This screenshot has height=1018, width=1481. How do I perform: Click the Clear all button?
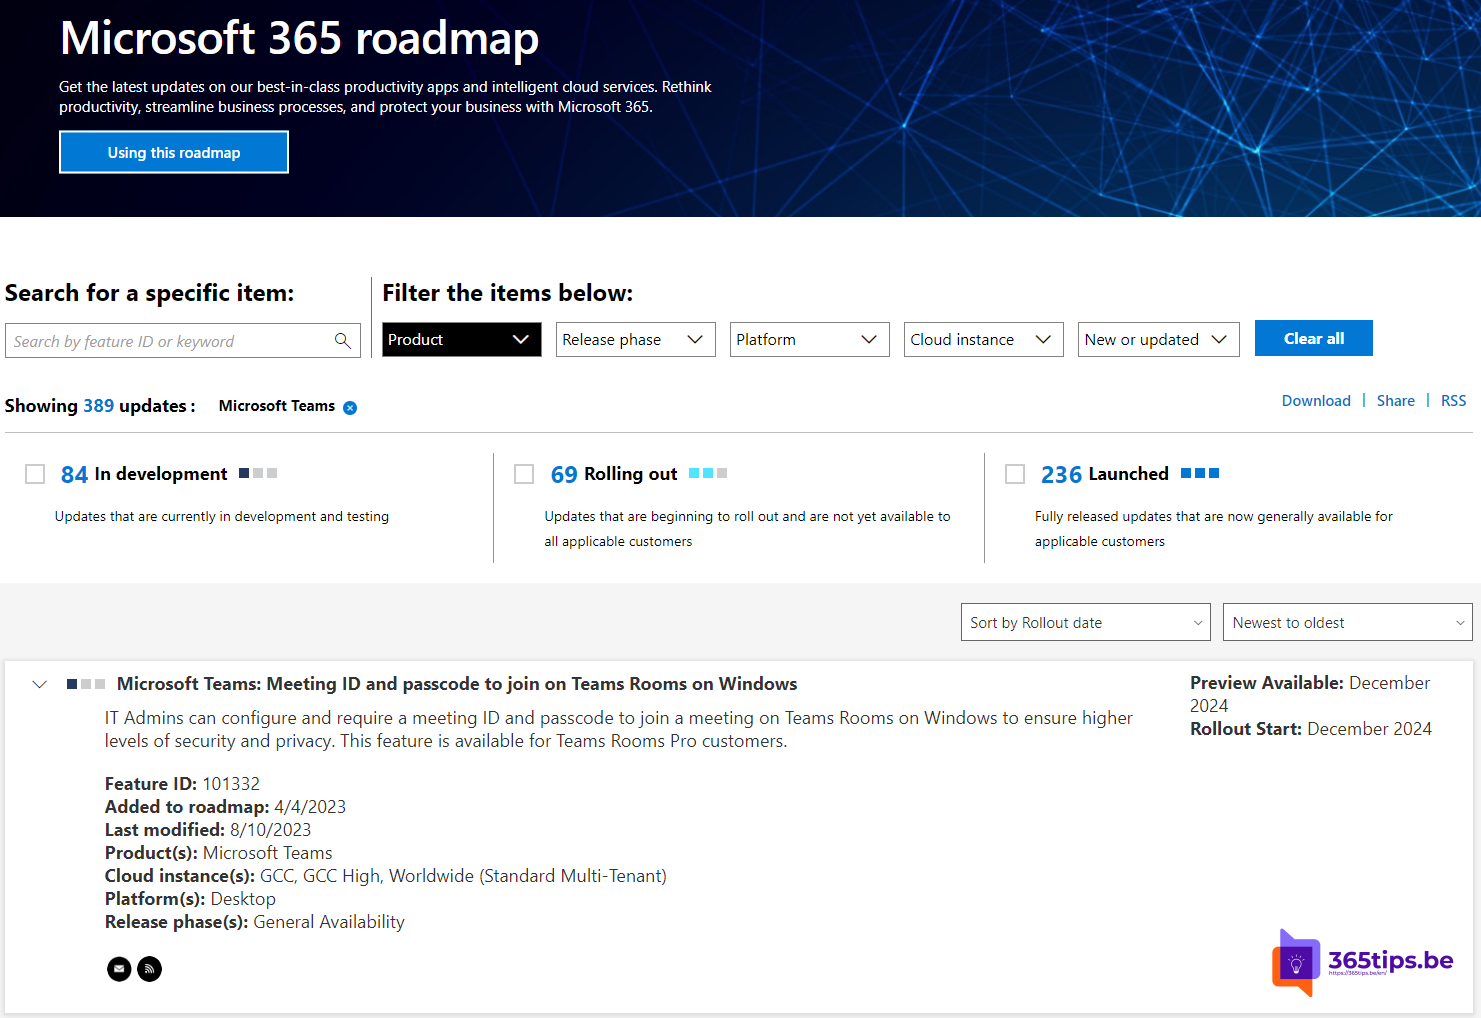[x=1314, y=338]
